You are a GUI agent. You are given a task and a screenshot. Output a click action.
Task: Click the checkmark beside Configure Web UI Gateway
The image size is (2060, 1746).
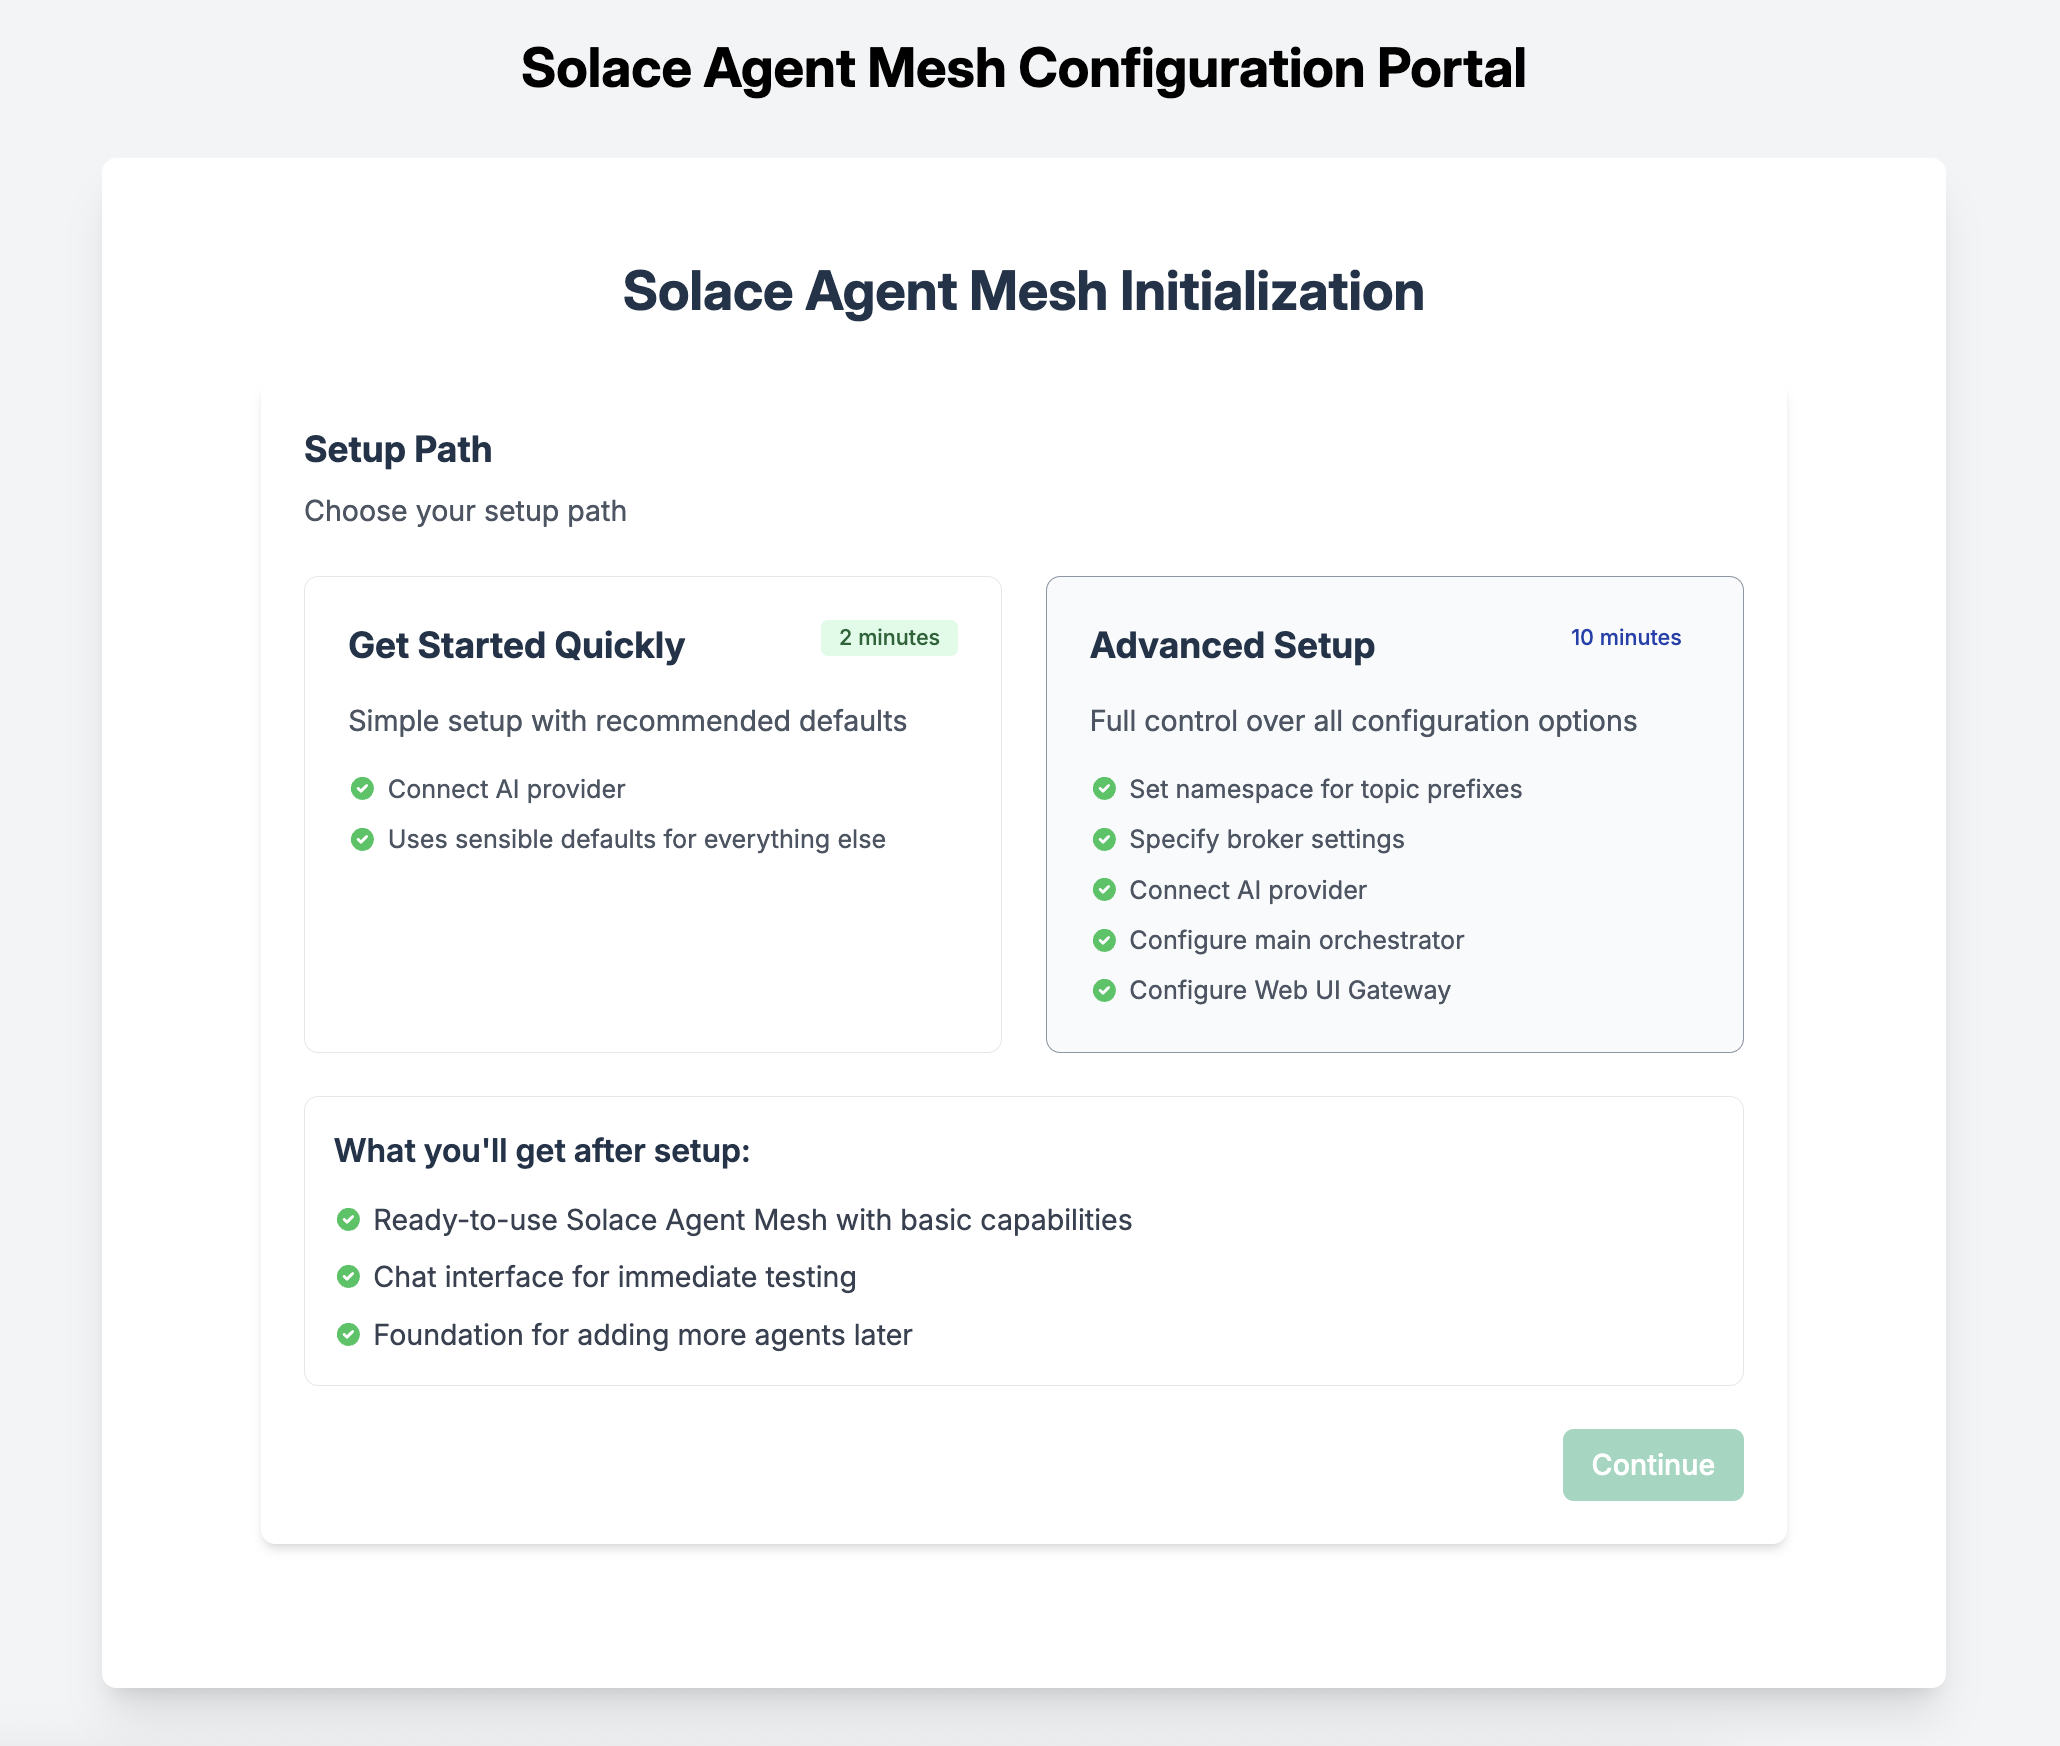1104,990
